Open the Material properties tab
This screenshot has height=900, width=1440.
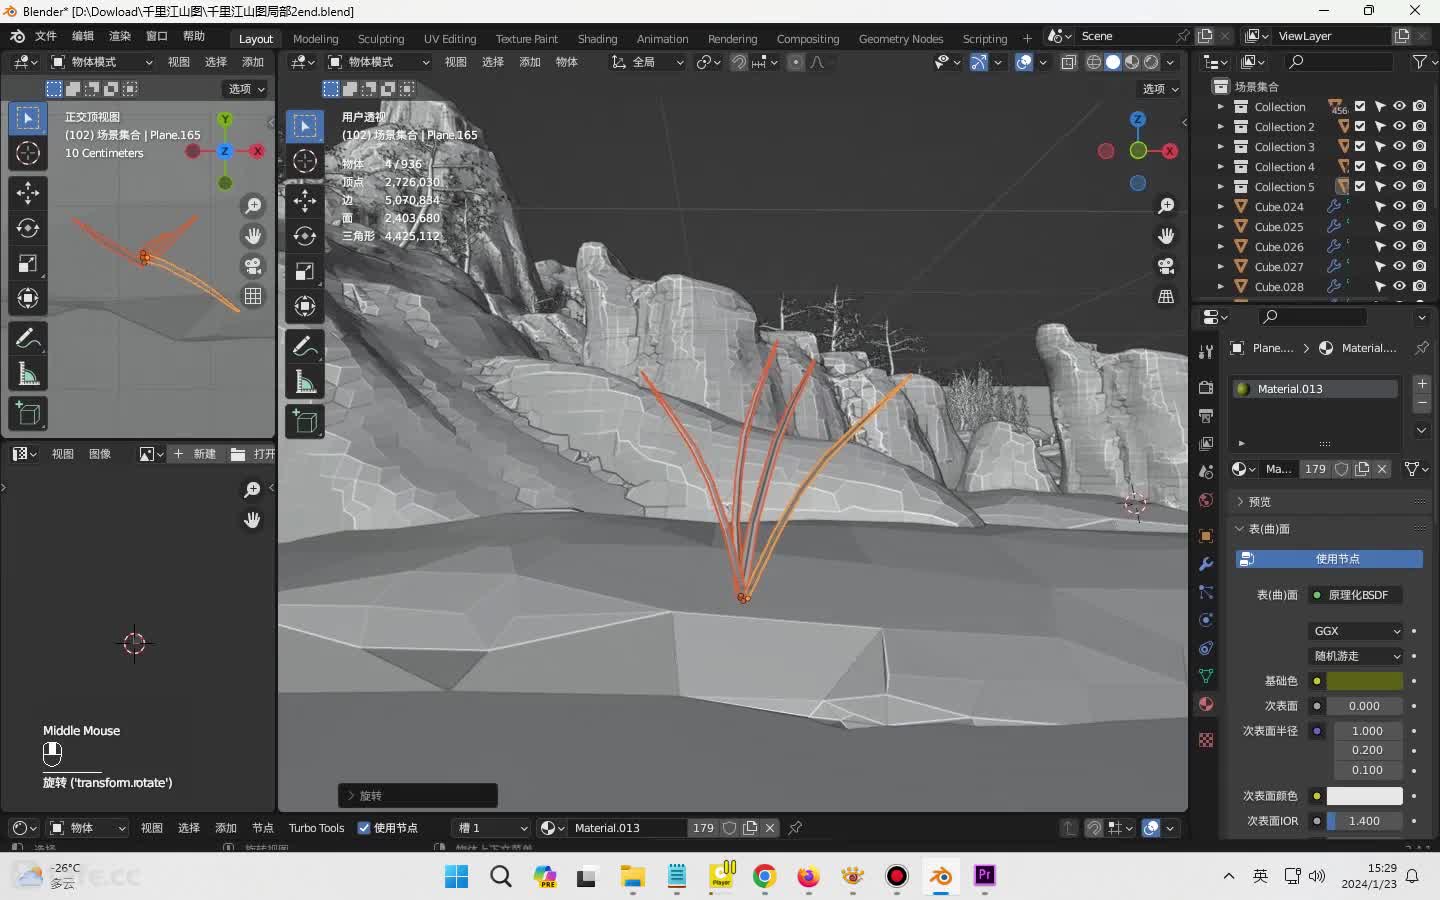1206,704
